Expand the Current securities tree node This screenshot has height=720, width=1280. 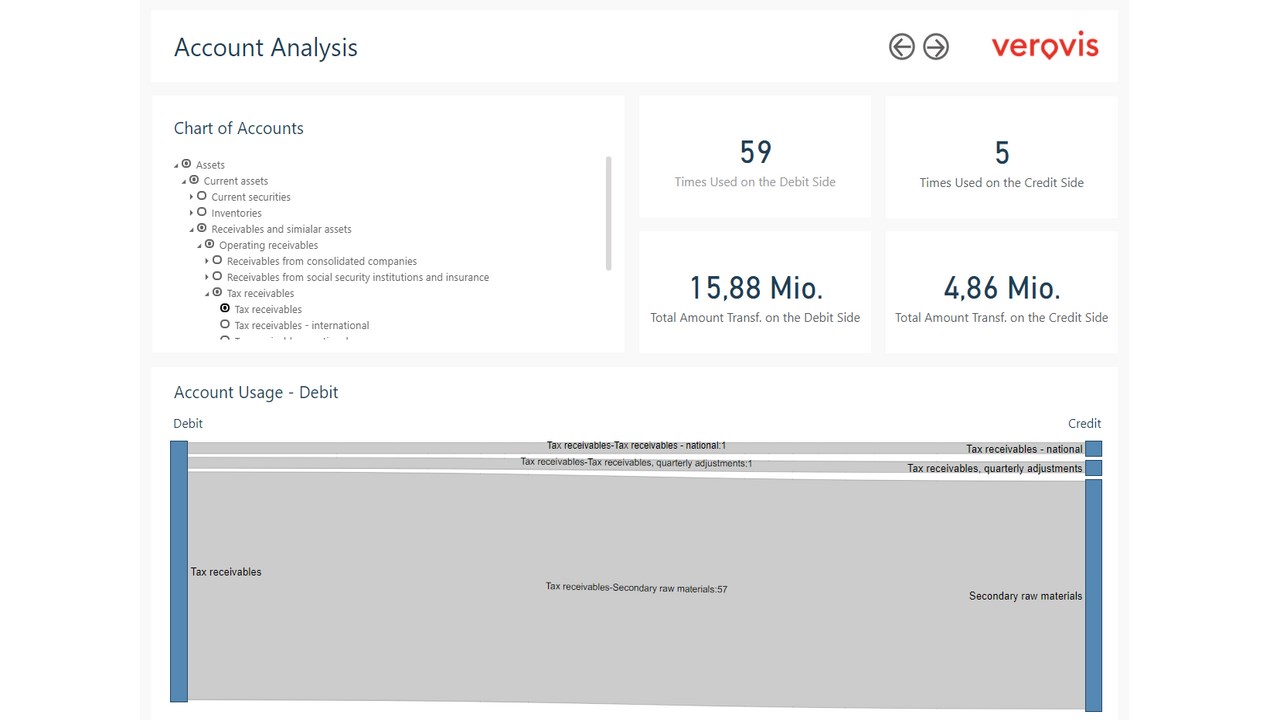[x=191, y=197]
